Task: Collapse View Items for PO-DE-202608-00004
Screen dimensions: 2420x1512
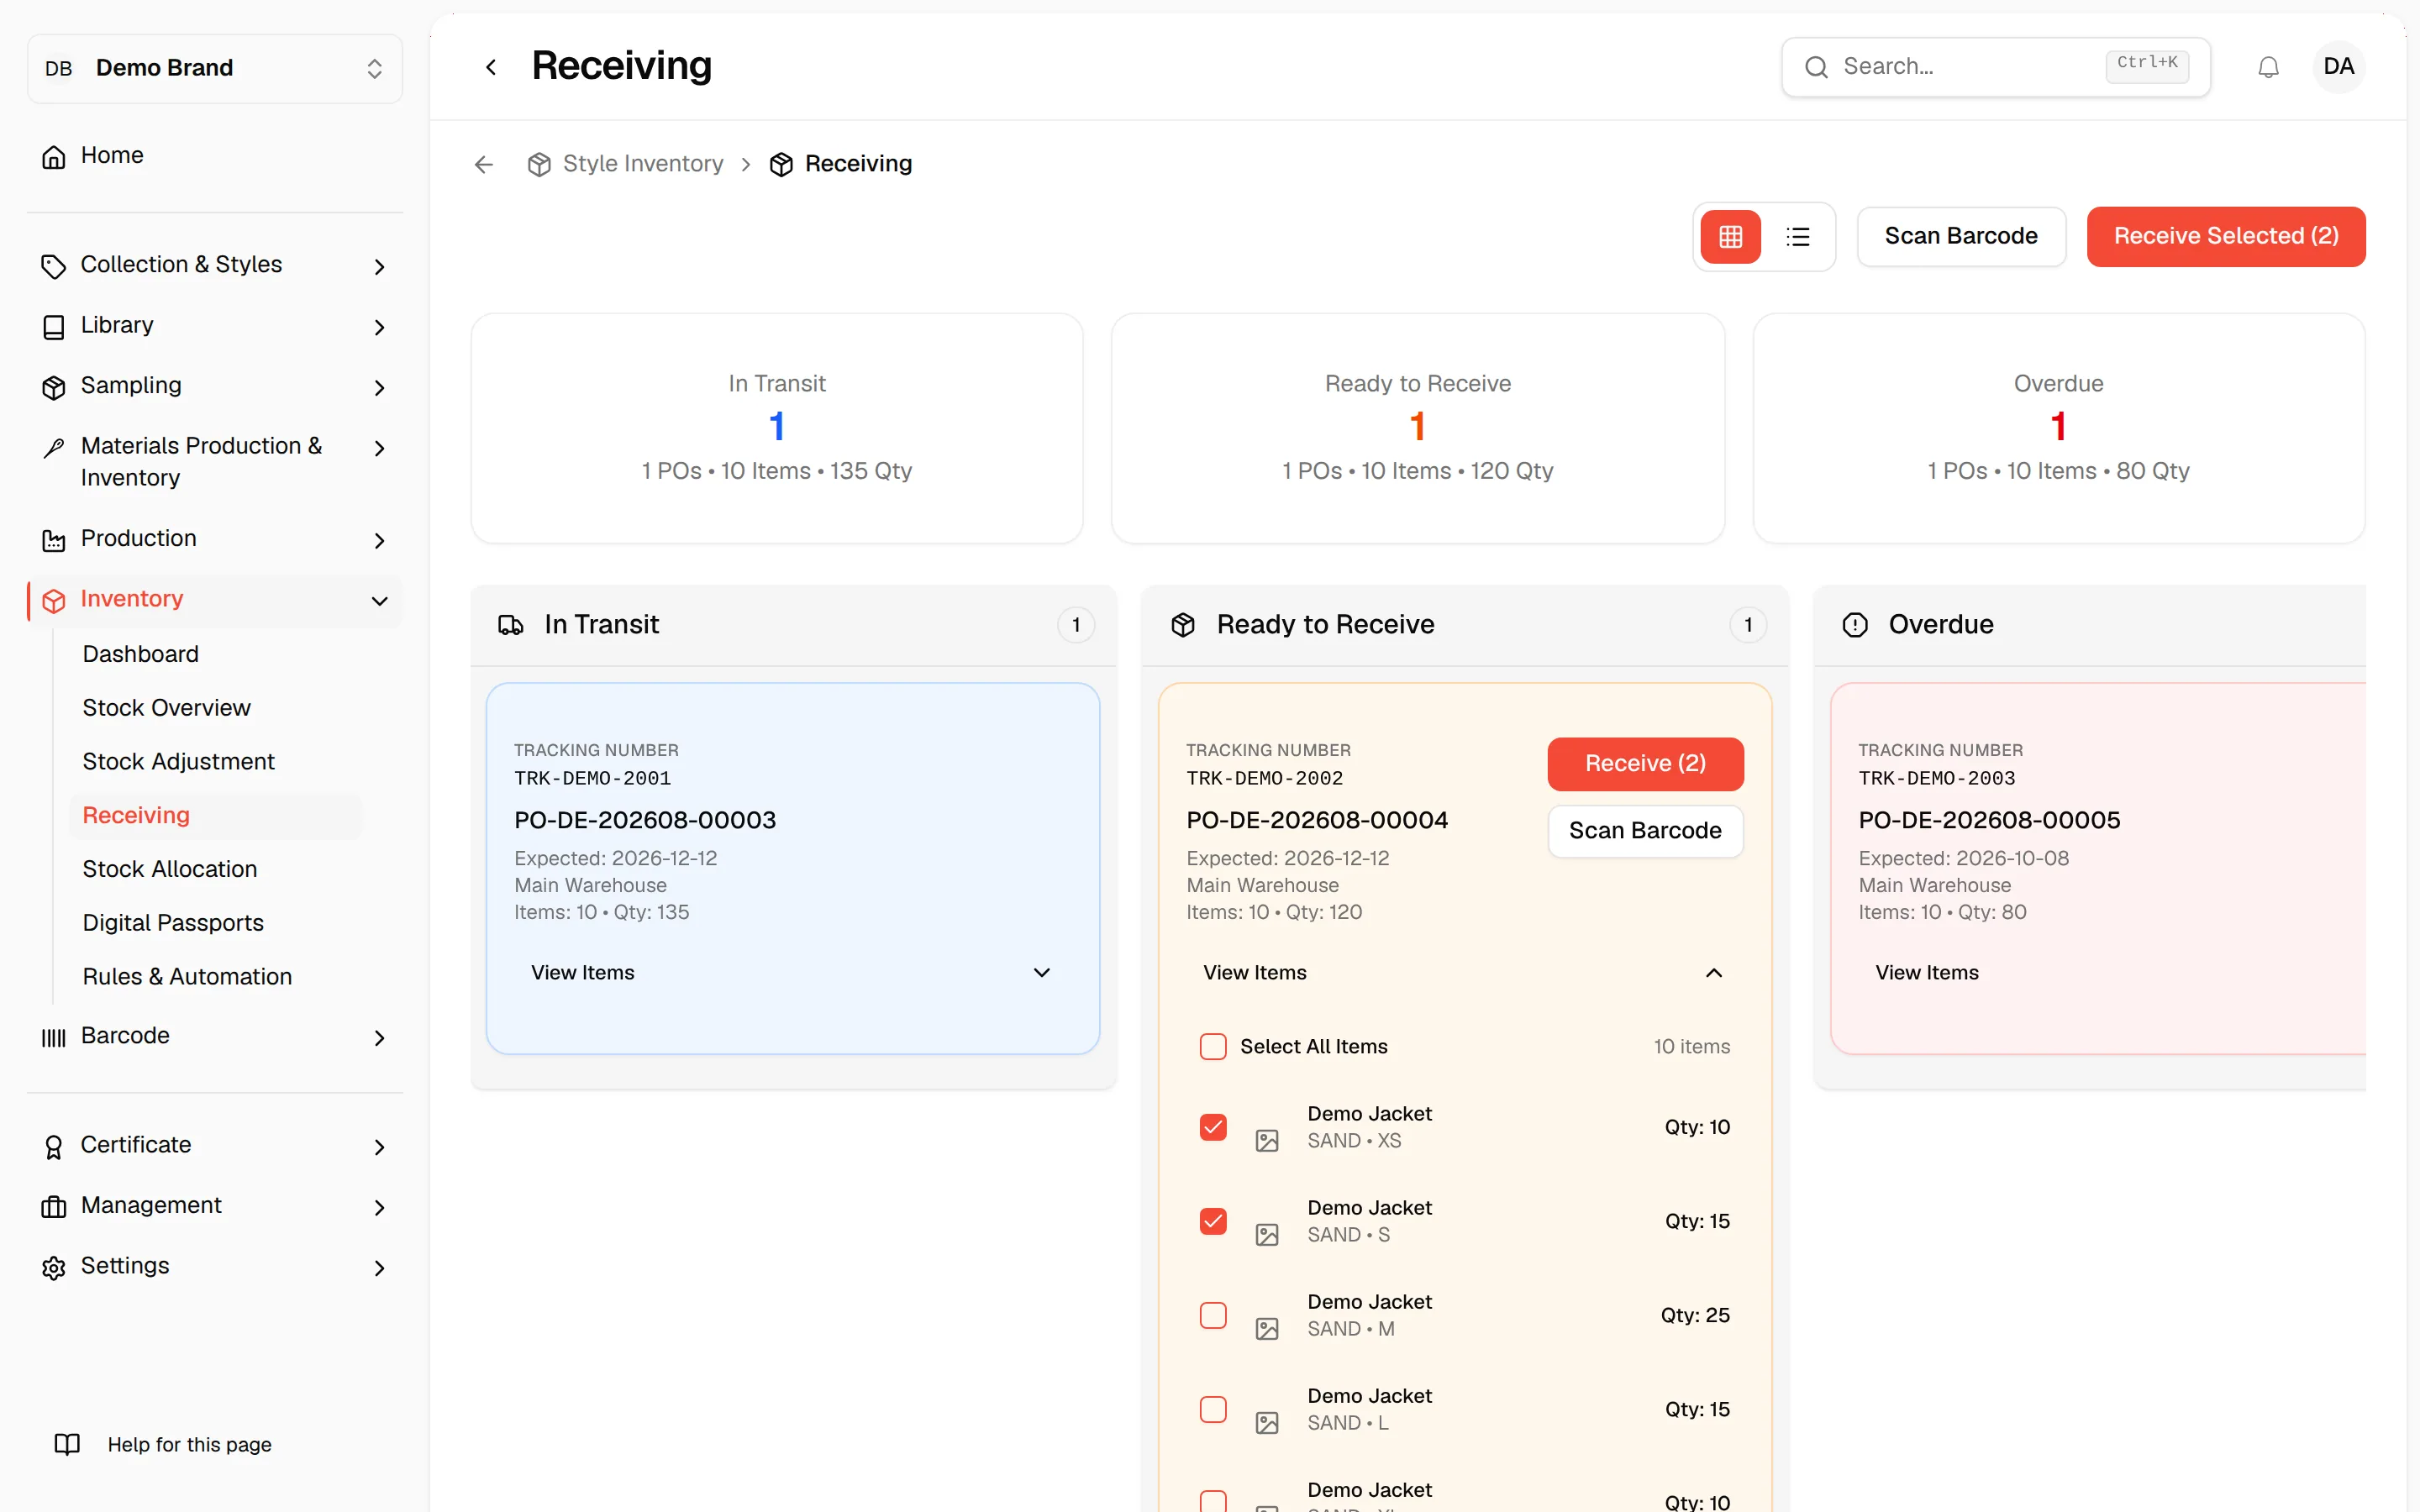Action: tap(1464, 973)
